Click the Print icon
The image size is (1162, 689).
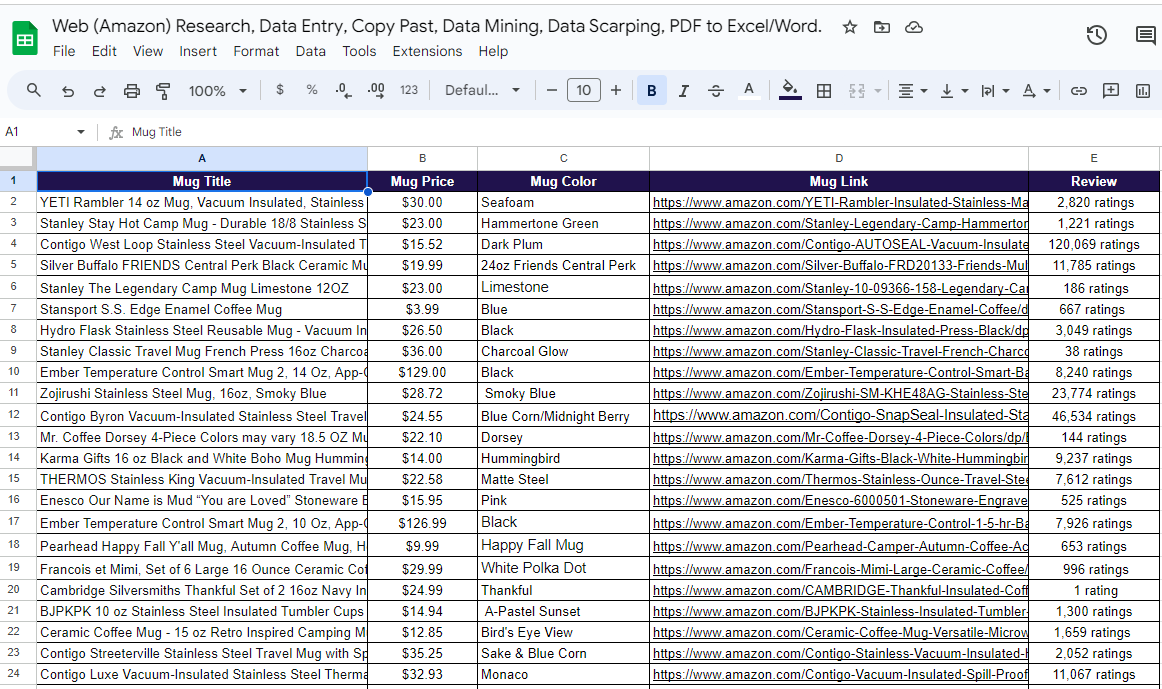pyautogui.click(x=131, y=90)
